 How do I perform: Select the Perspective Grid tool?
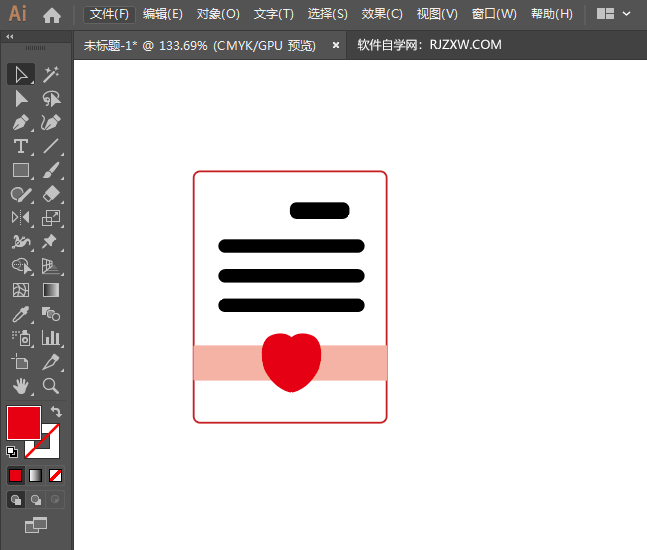(x=51, y=266)
